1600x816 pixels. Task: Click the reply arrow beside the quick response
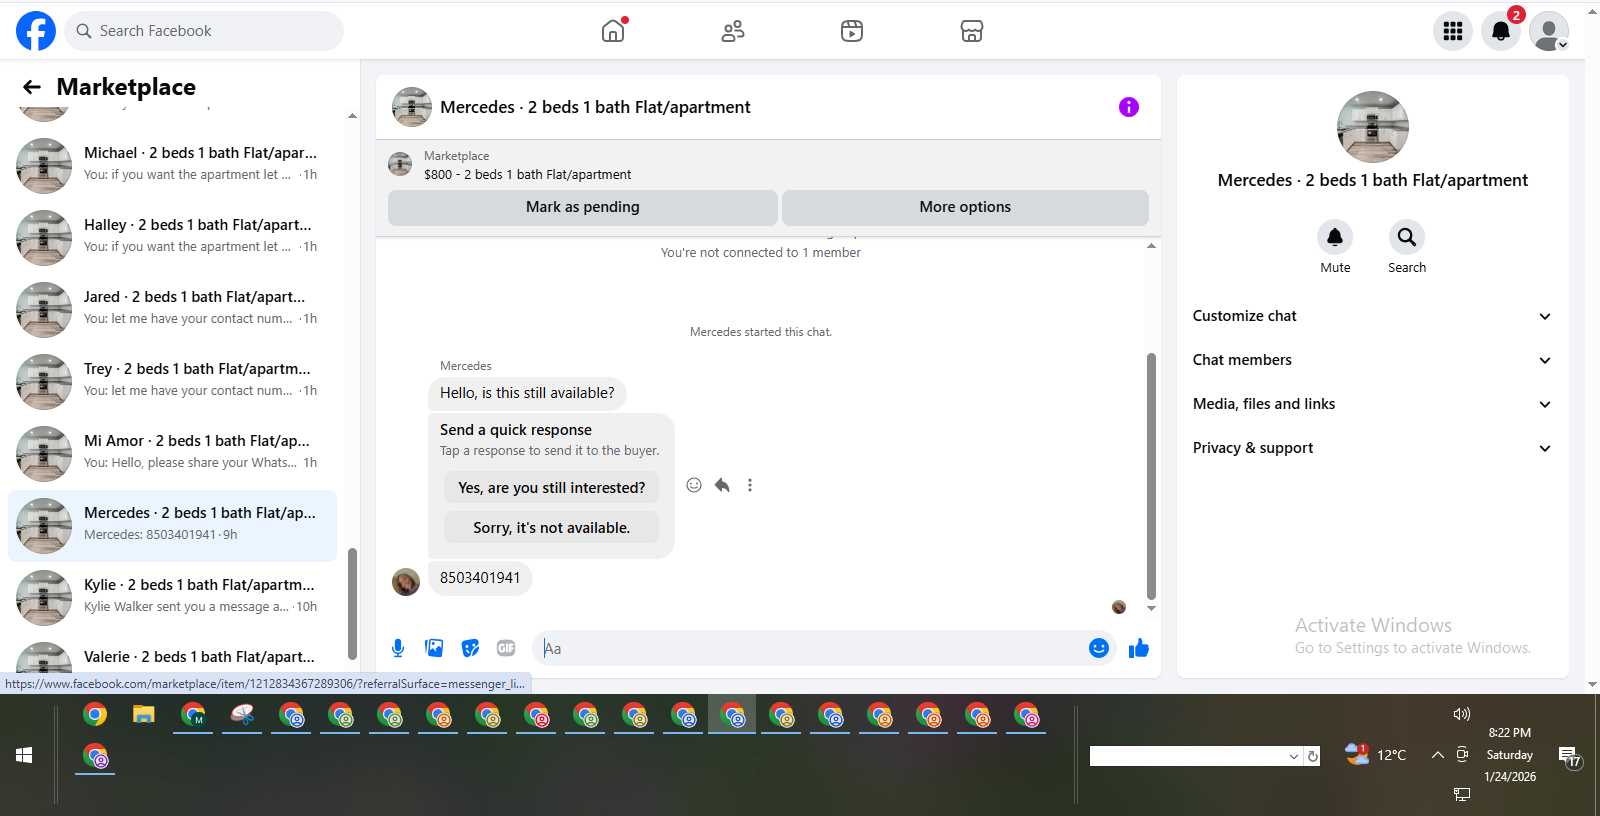coord(722,485)
